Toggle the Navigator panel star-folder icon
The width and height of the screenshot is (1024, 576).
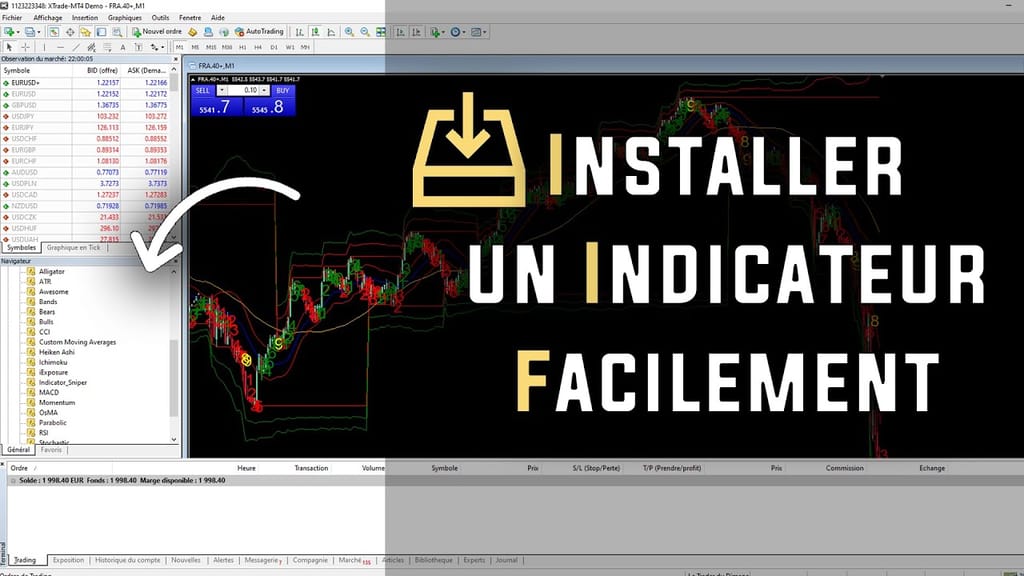pos(85,31)
